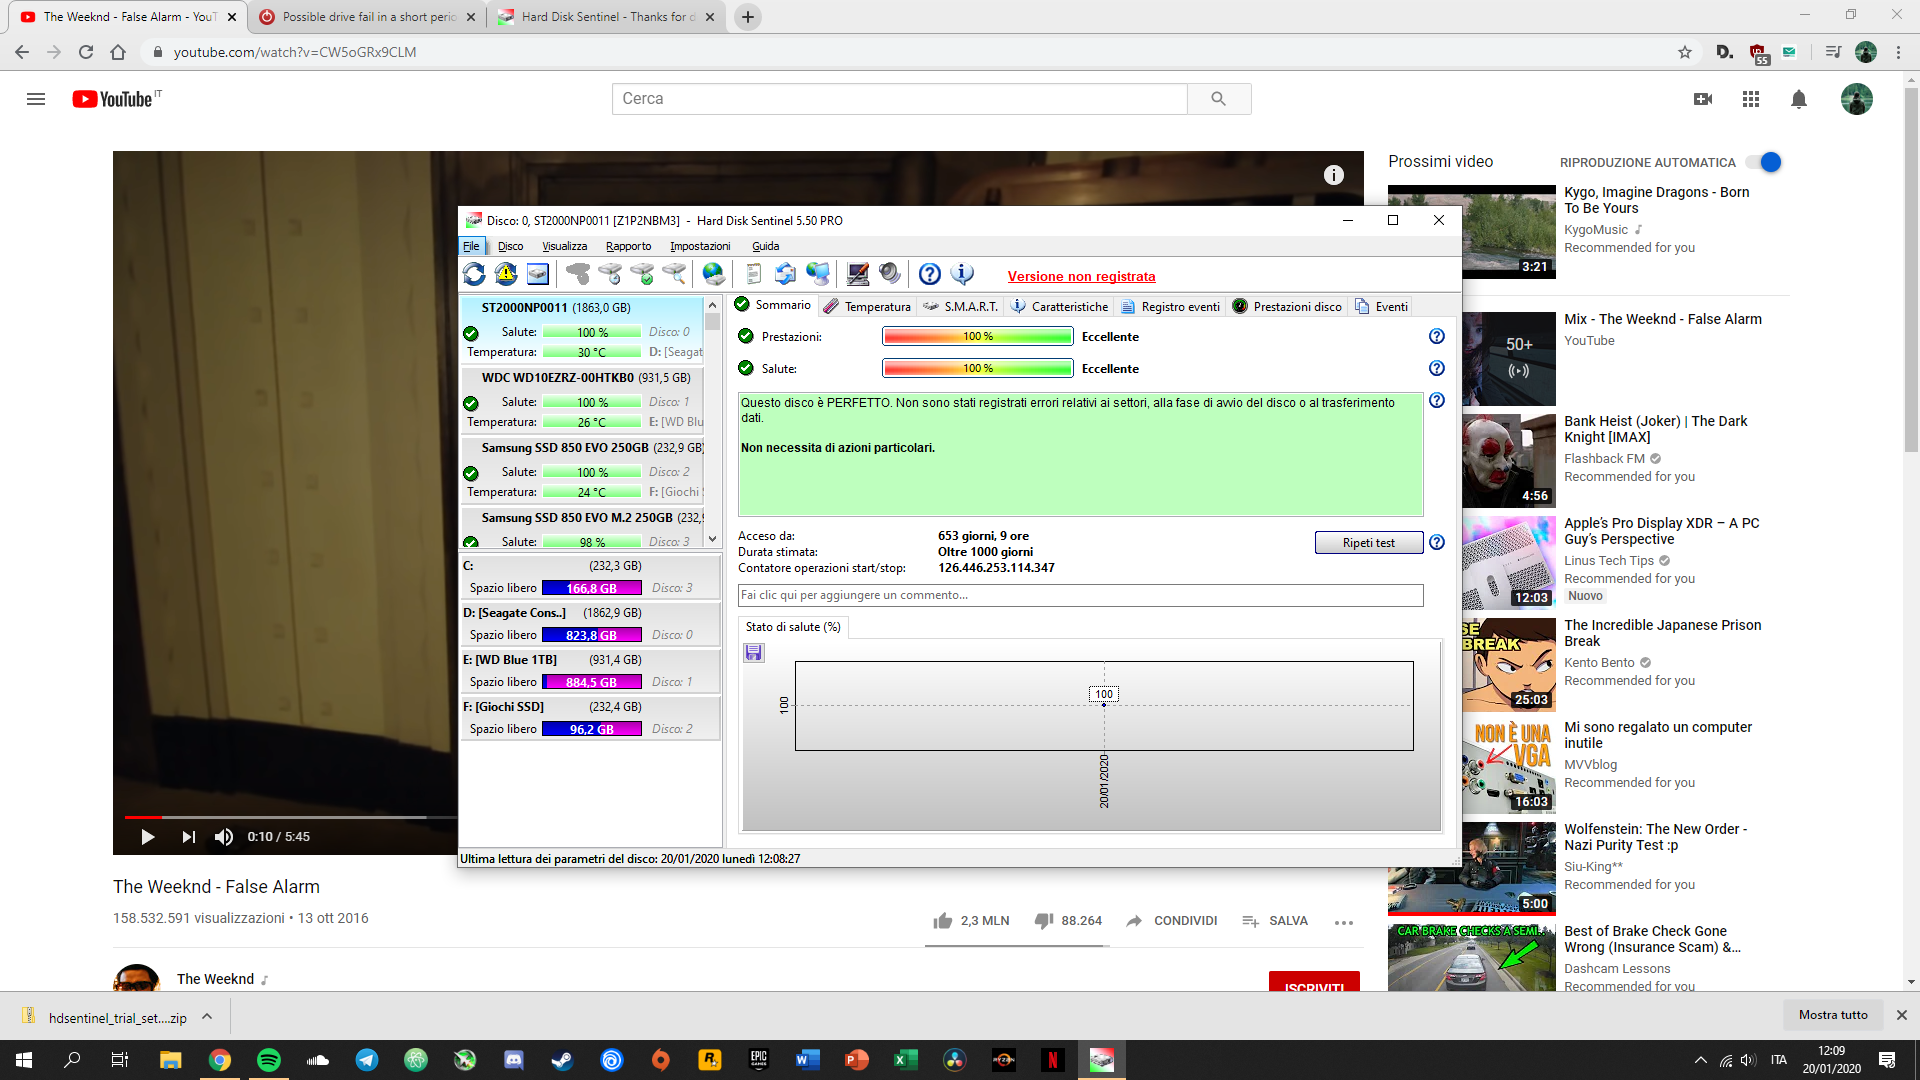Click the speaker sound toolbar icon

[x=890, y=274]
